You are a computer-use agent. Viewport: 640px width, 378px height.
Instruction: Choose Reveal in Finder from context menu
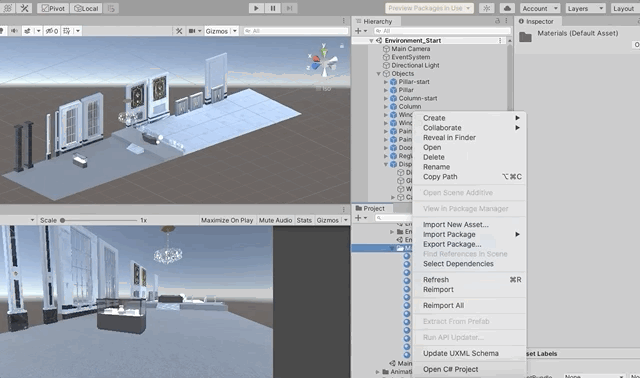coord(449,138)
